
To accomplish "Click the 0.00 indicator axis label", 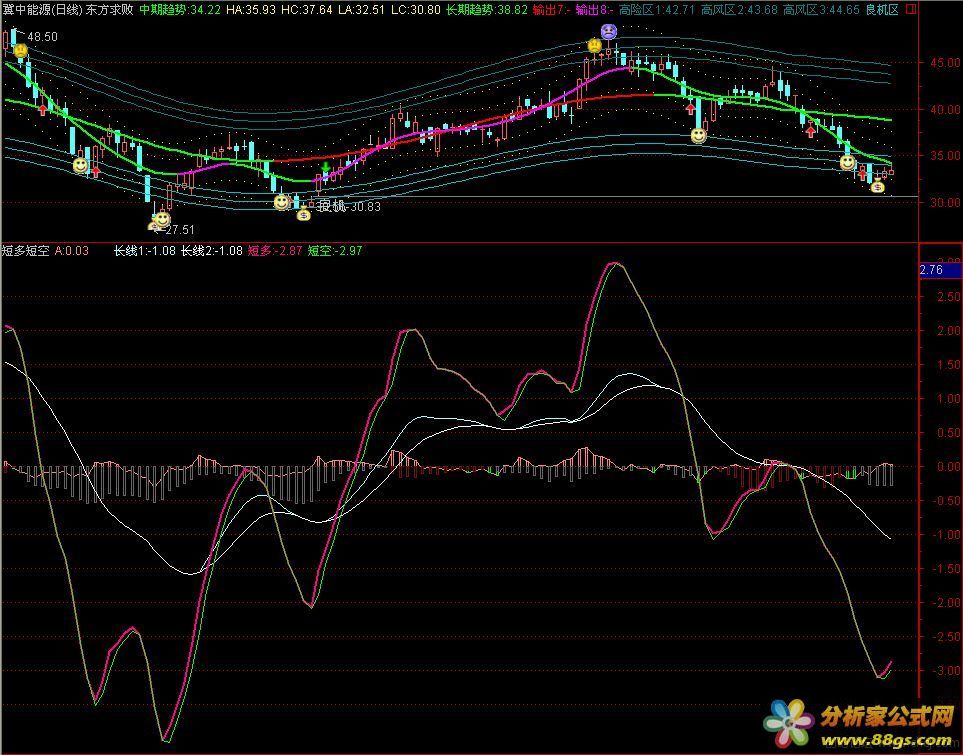I will click(x=948, y=467).
